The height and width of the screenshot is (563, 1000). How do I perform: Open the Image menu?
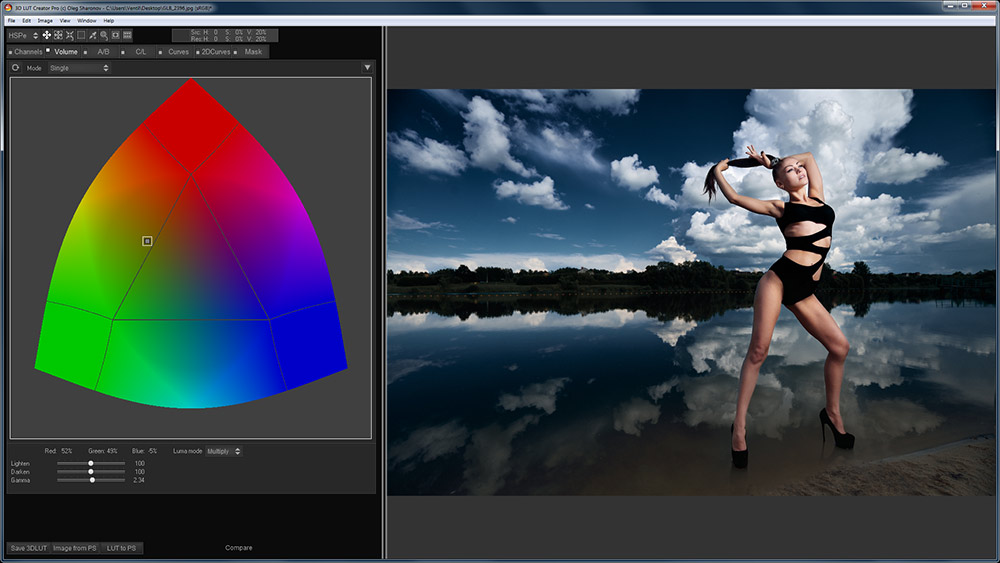click(45, 20)
